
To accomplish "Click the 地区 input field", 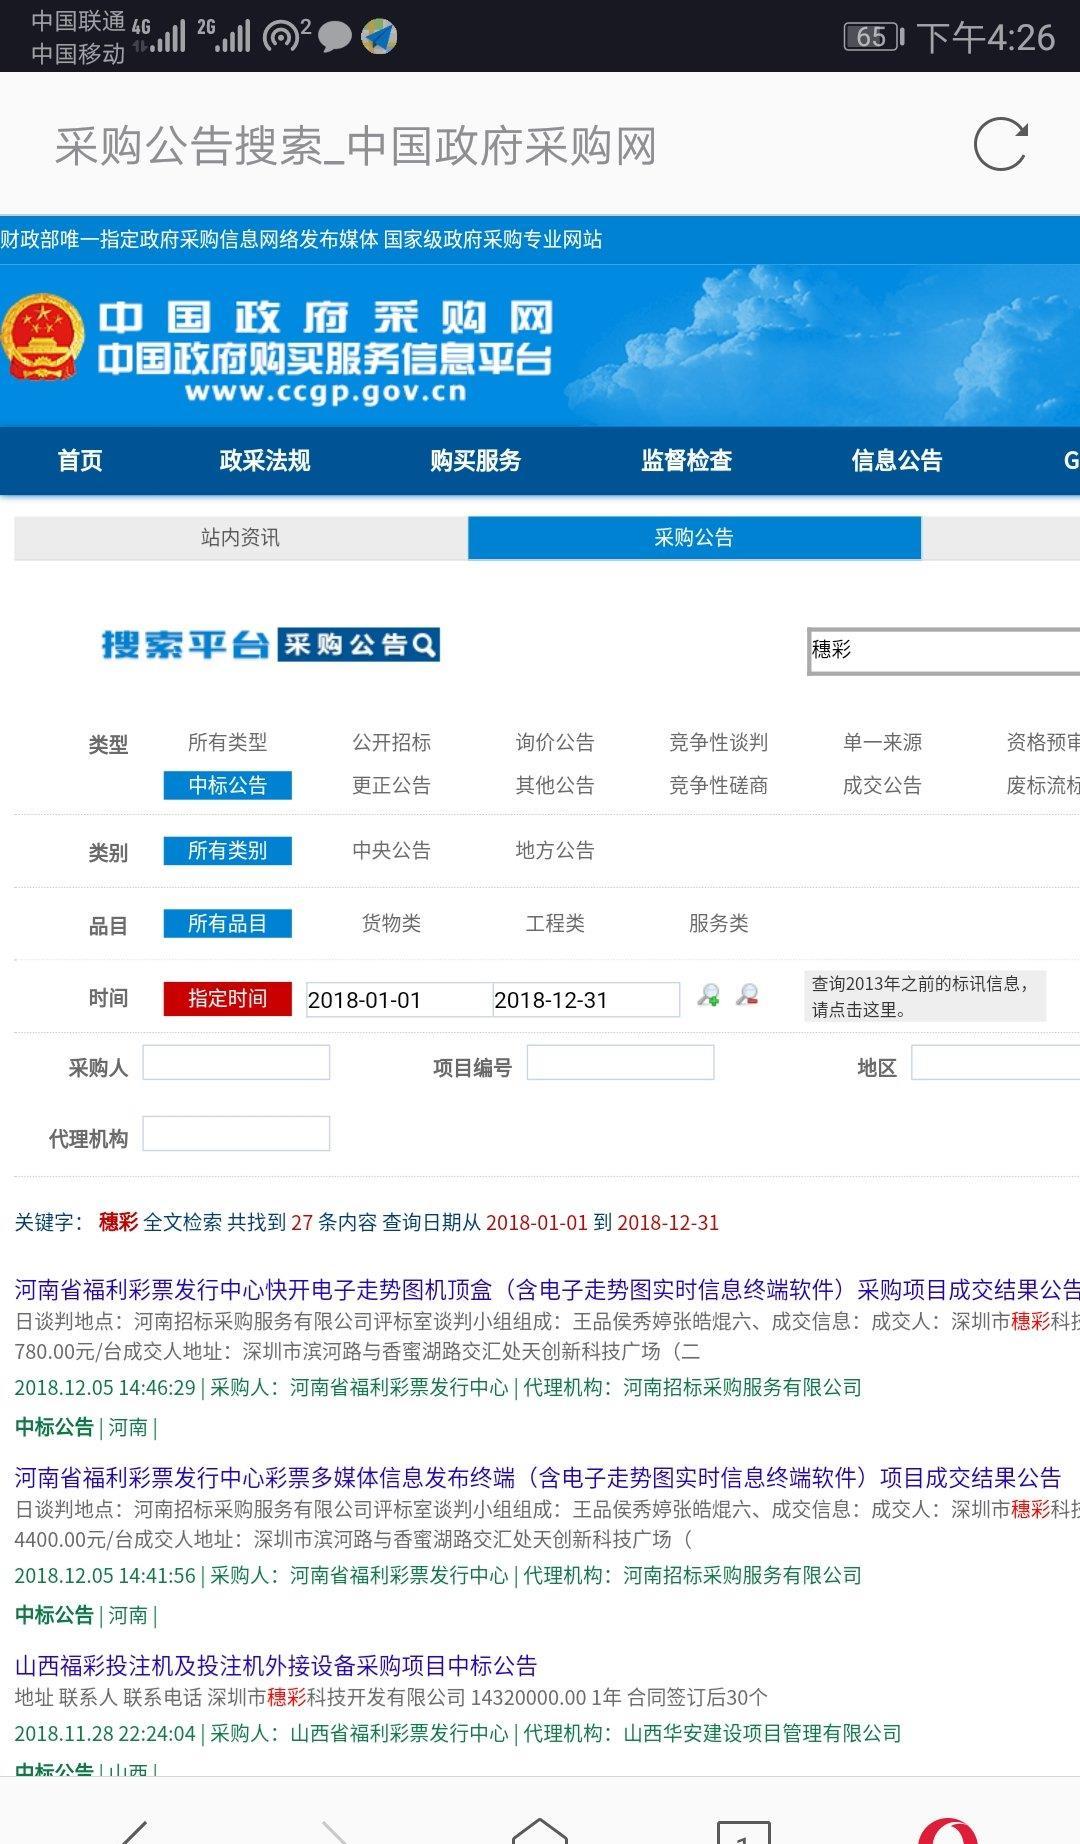I will pos(996,1062).
